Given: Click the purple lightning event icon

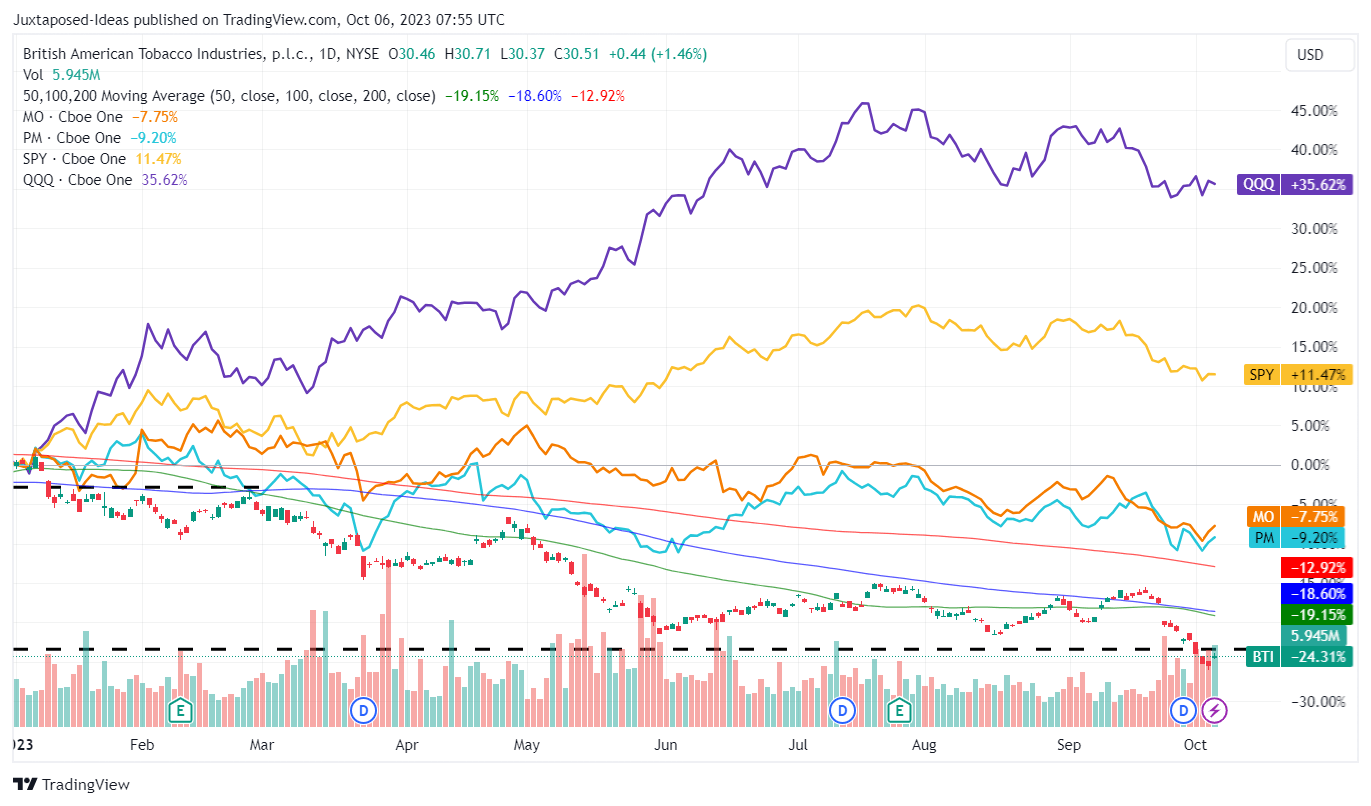Looking at the screenshot, I should pyautogui.click(x=1214, y=711).
